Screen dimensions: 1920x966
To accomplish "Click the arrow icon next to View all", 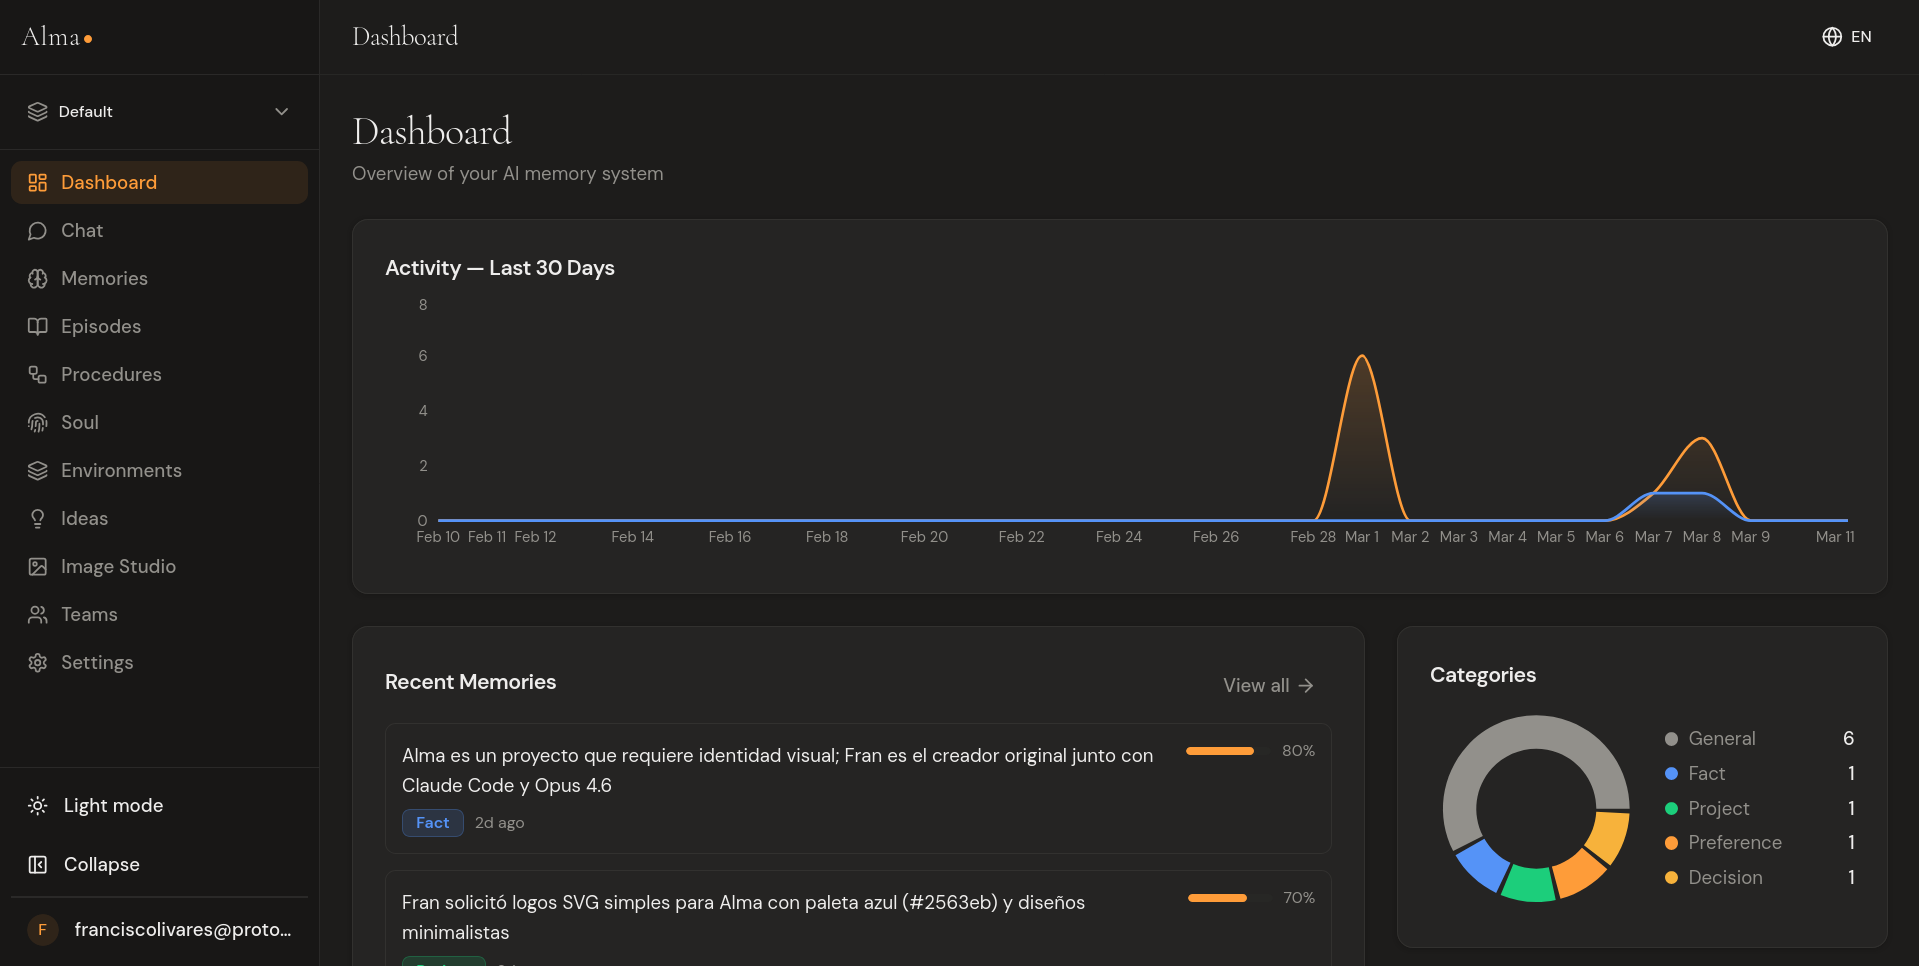I will (x=1306, y=685).
